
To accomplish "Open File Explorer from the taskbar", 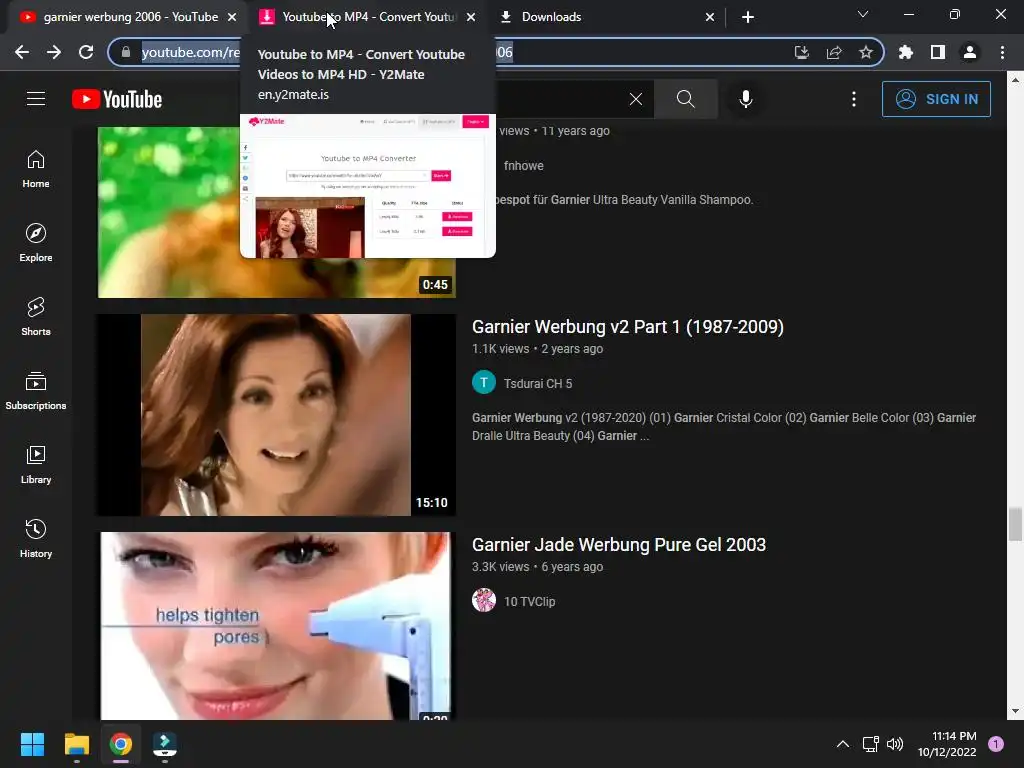I will tap(76, 744).
